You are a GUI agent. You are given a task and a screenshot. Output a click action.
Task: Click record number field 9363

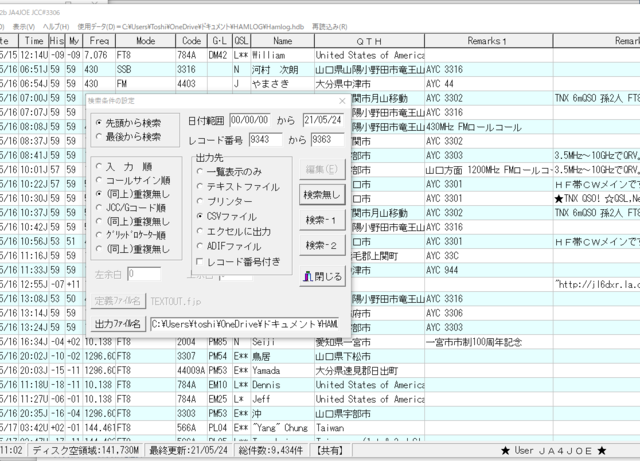[327, 140]
